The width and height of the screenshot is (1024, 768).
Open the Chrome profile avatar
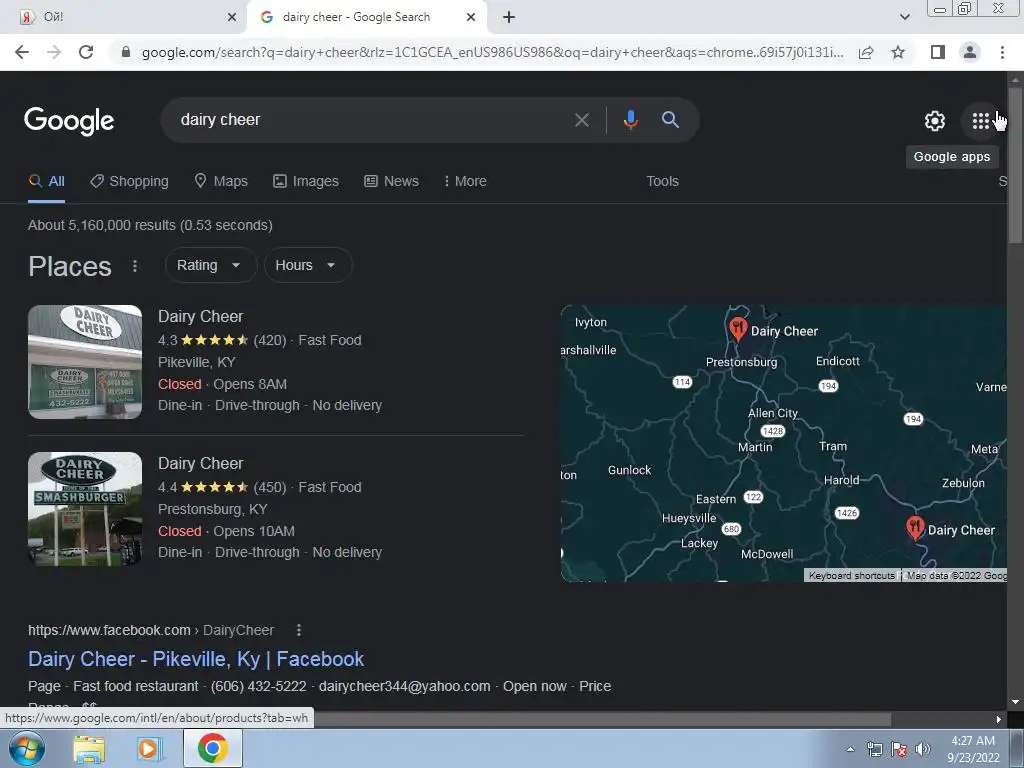click(x=970, y=52)
